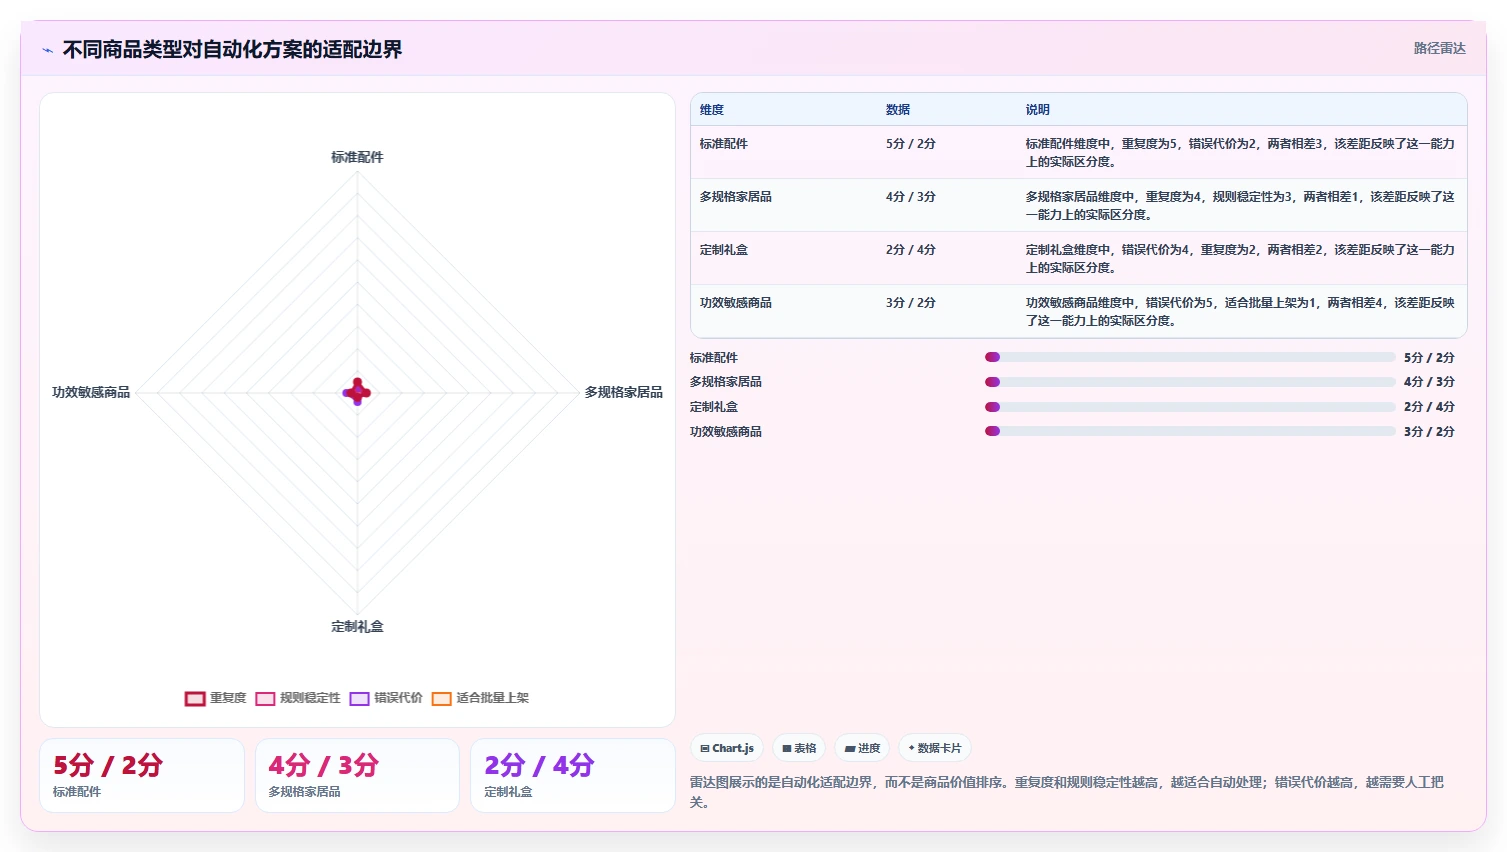Click the 标准配件 row description text
1507x852 pixels.
click(x=1240, y=153)
